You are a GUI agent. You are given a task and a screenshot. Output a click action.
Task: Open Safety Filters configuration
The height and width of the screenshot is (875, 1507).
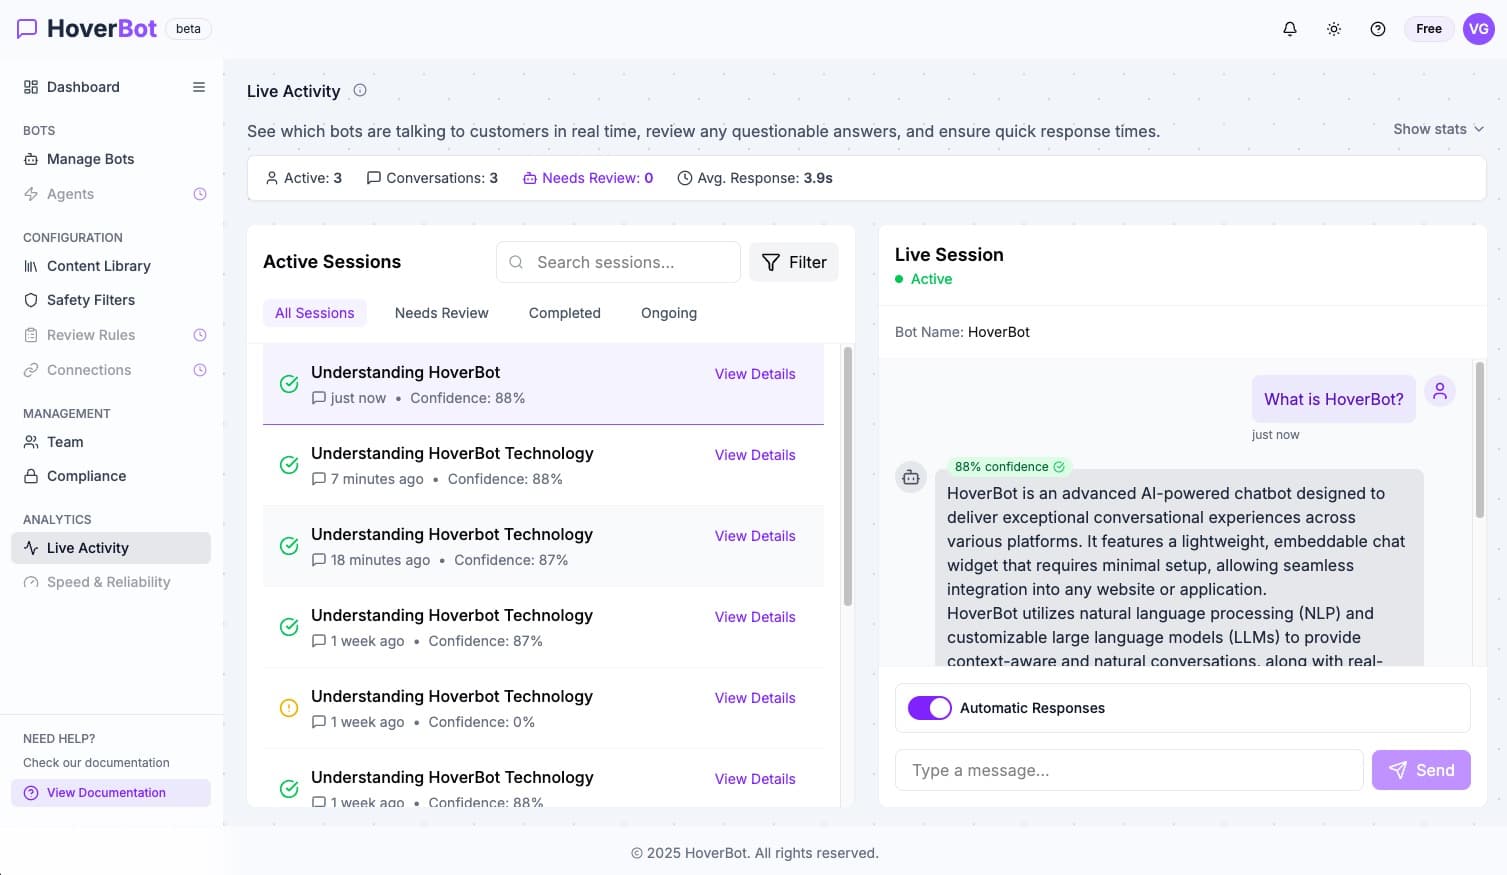(91, 300)
